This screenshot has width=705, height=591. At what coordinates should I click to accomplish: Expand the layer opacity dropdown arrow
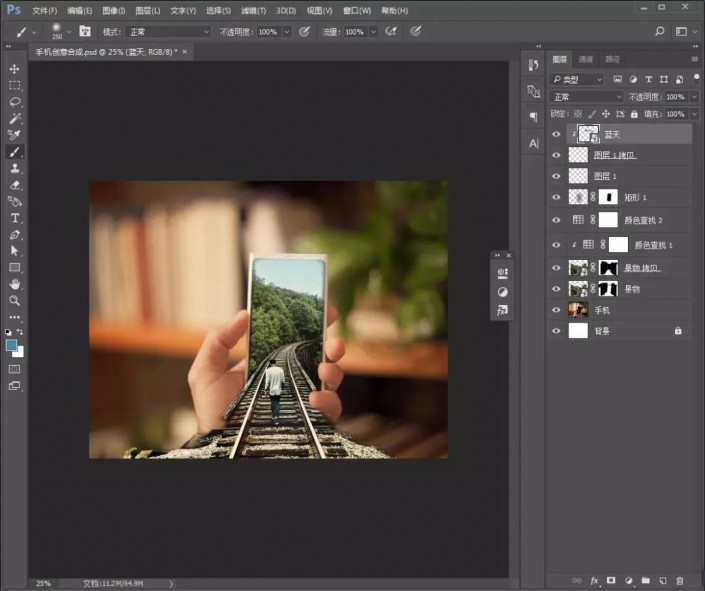(694, 97)
